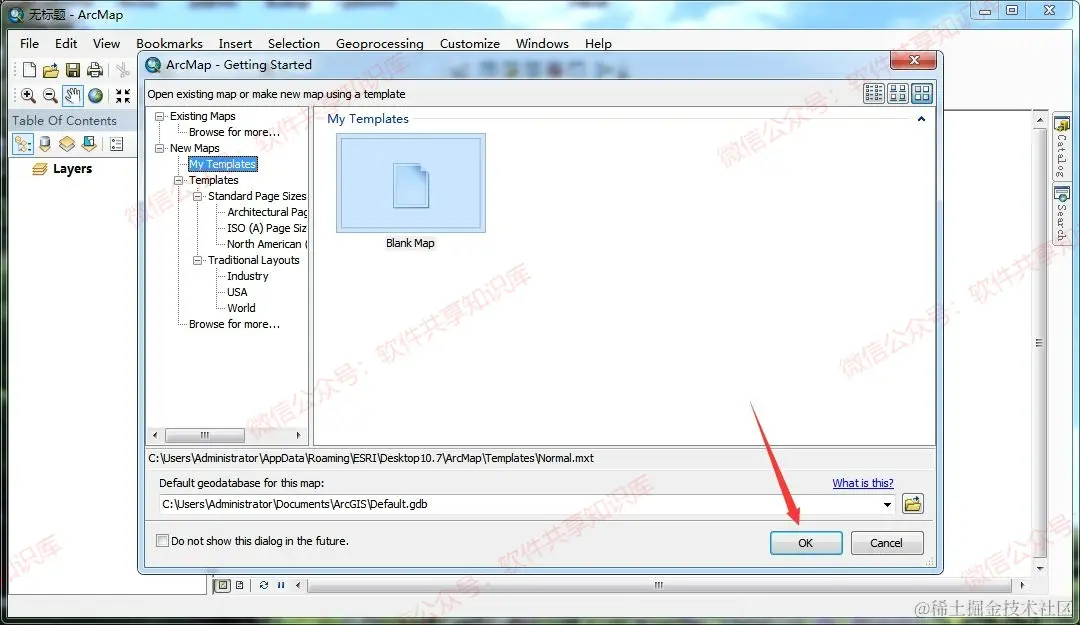Open the View menu

coord(107,43)
